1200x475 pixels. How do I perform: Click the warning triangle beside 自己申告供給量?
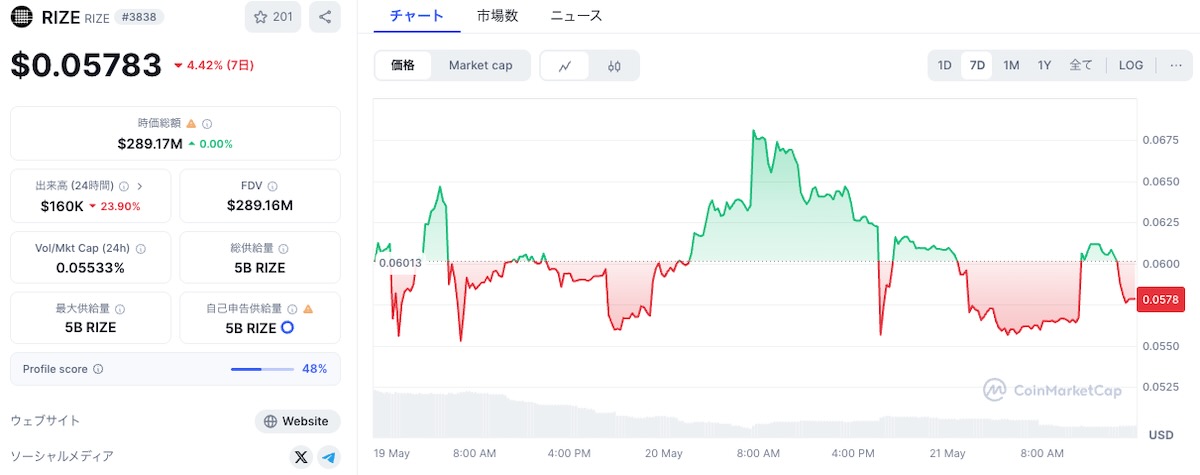point(307,309)
